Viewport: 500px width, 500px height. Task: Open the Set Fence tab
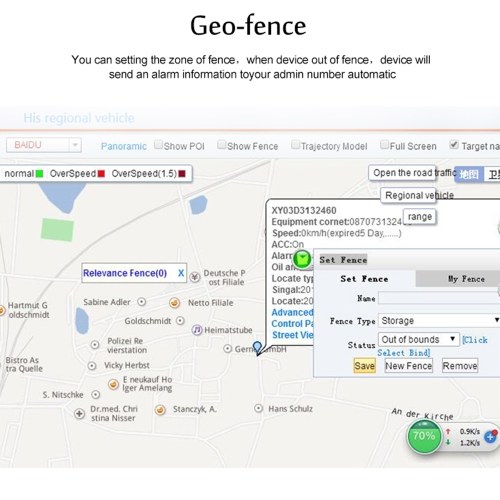[365, 279]
